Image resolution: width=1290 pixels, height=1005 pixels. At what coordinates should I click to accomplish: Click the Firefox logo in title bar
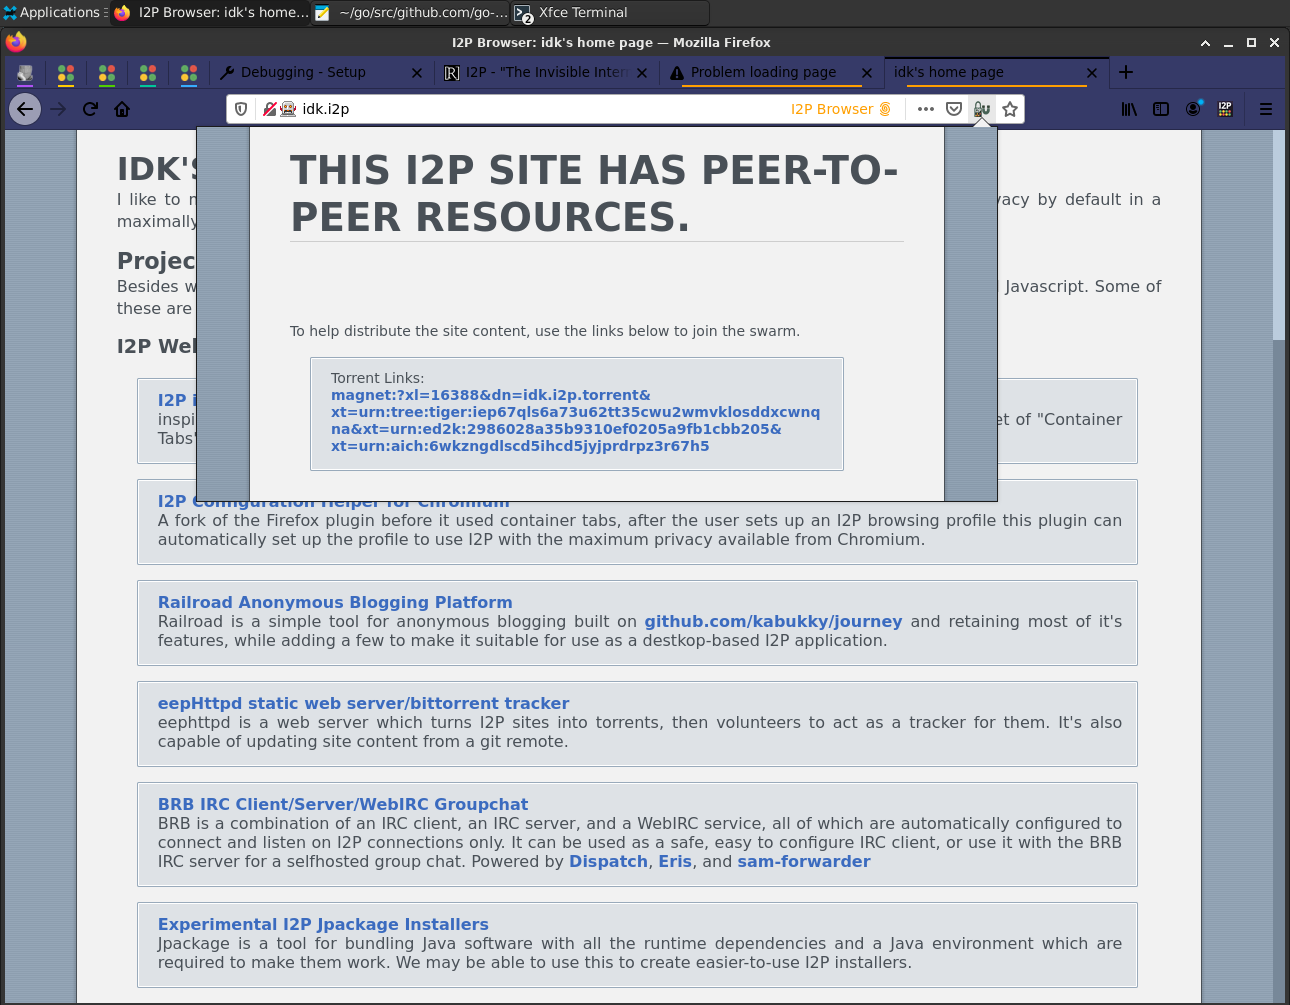16,42
